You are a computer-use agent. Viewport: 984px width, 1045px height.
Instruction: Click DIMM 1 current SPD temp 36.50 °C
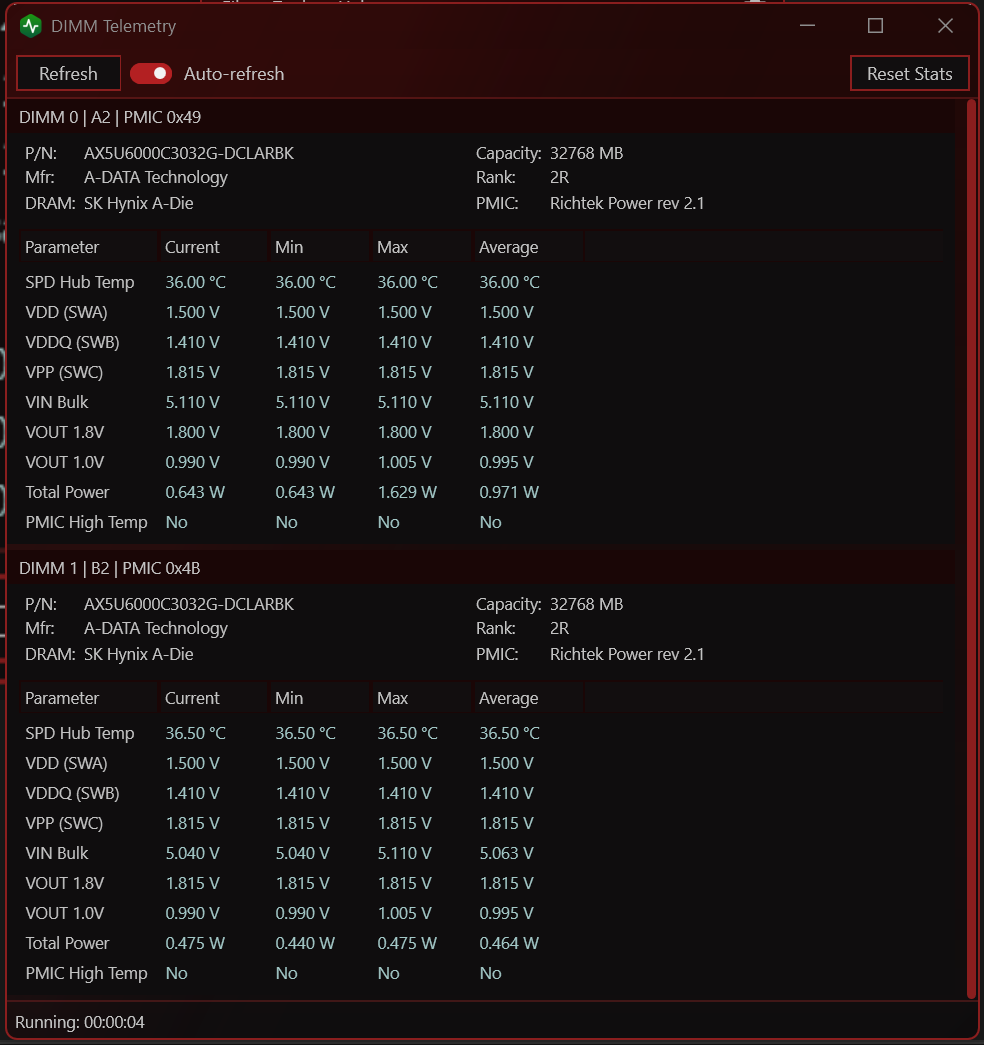(x=195, y=734)
